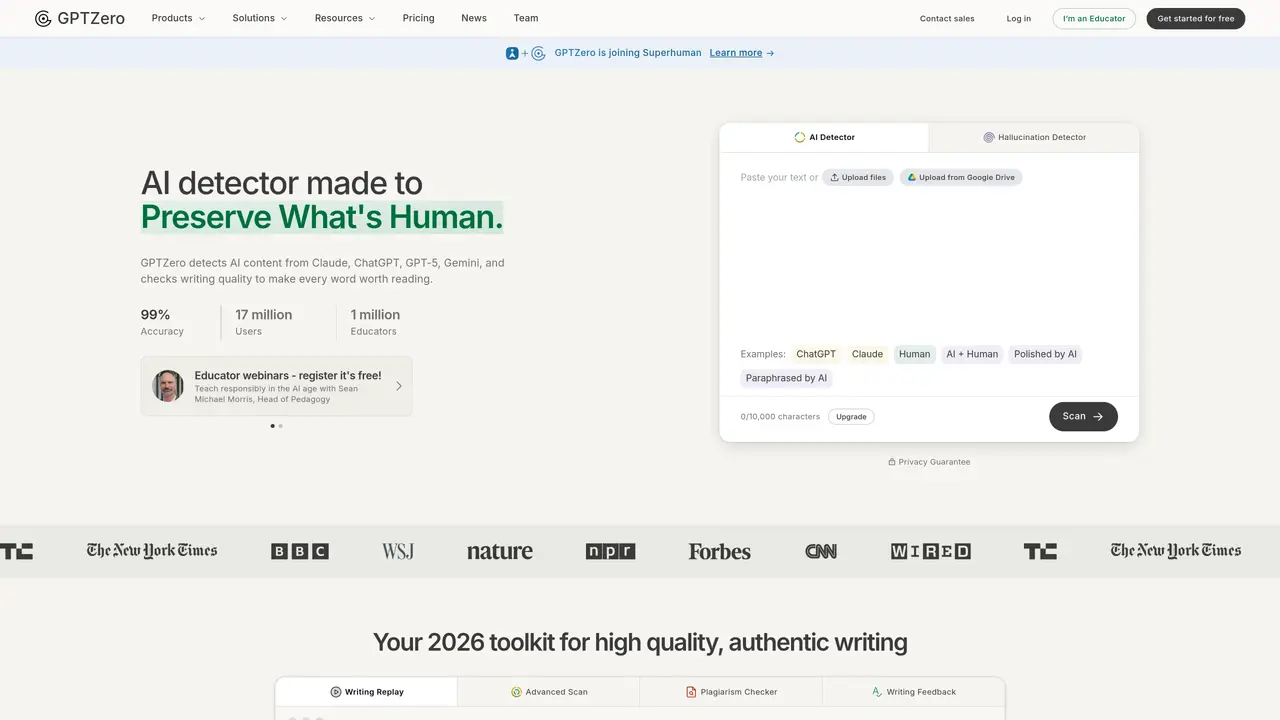Follow the Learn more link in banner
The width and height of the screenshot is (1280, 720).
click(742, 53)
